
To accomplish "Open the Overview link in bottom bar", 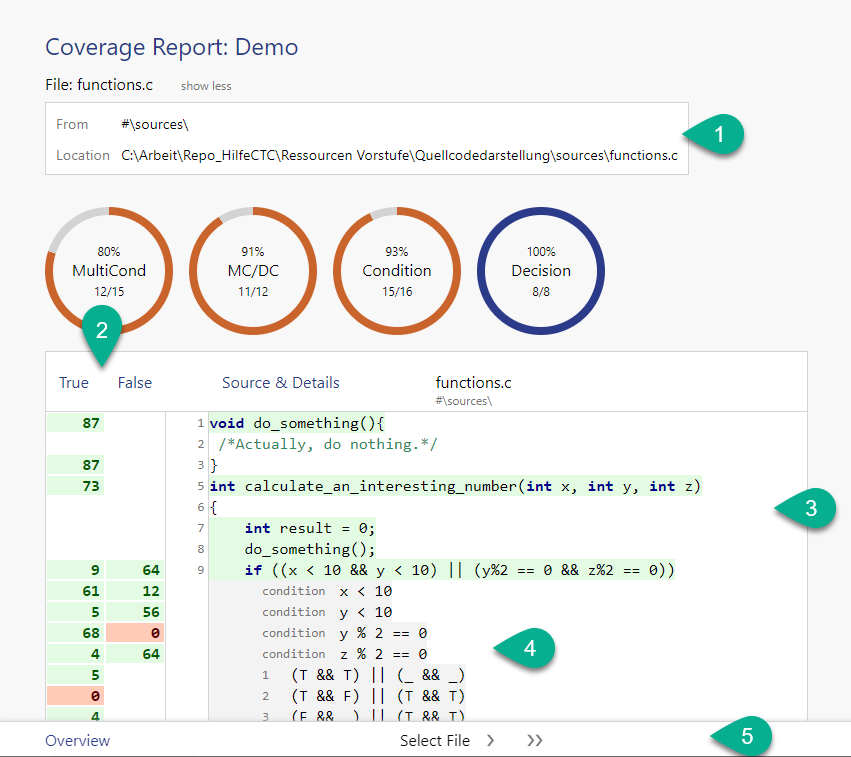I will point(78,741).
